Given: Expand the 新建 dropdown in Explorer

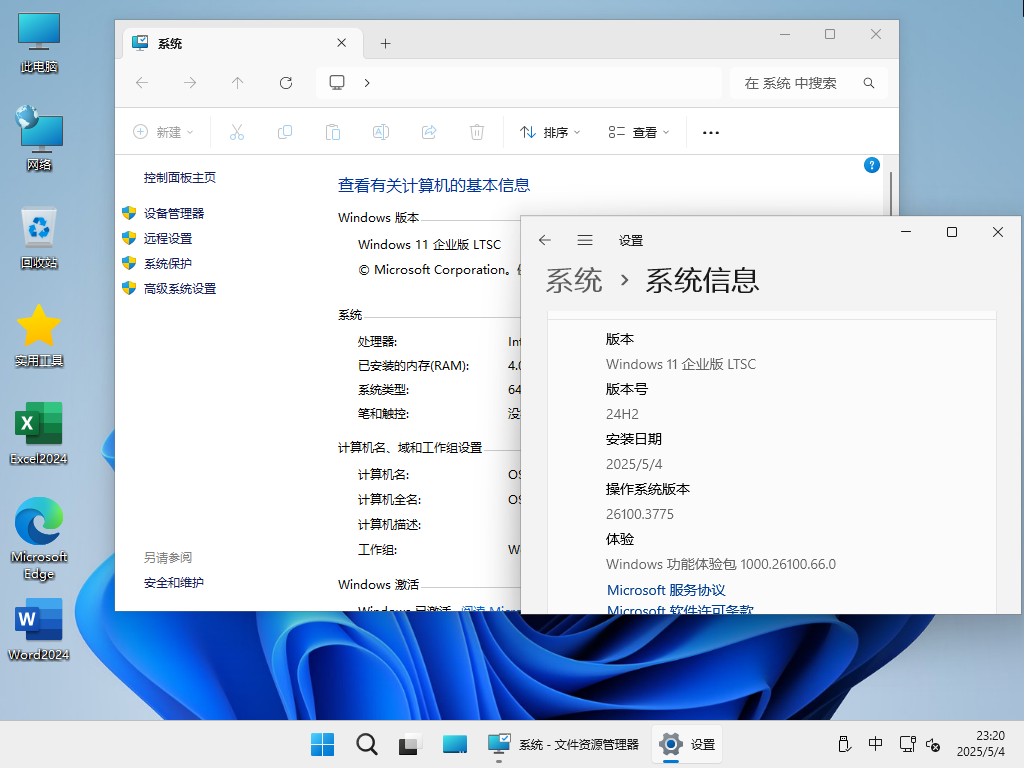Looking at the screenshot, I should 163,133.
